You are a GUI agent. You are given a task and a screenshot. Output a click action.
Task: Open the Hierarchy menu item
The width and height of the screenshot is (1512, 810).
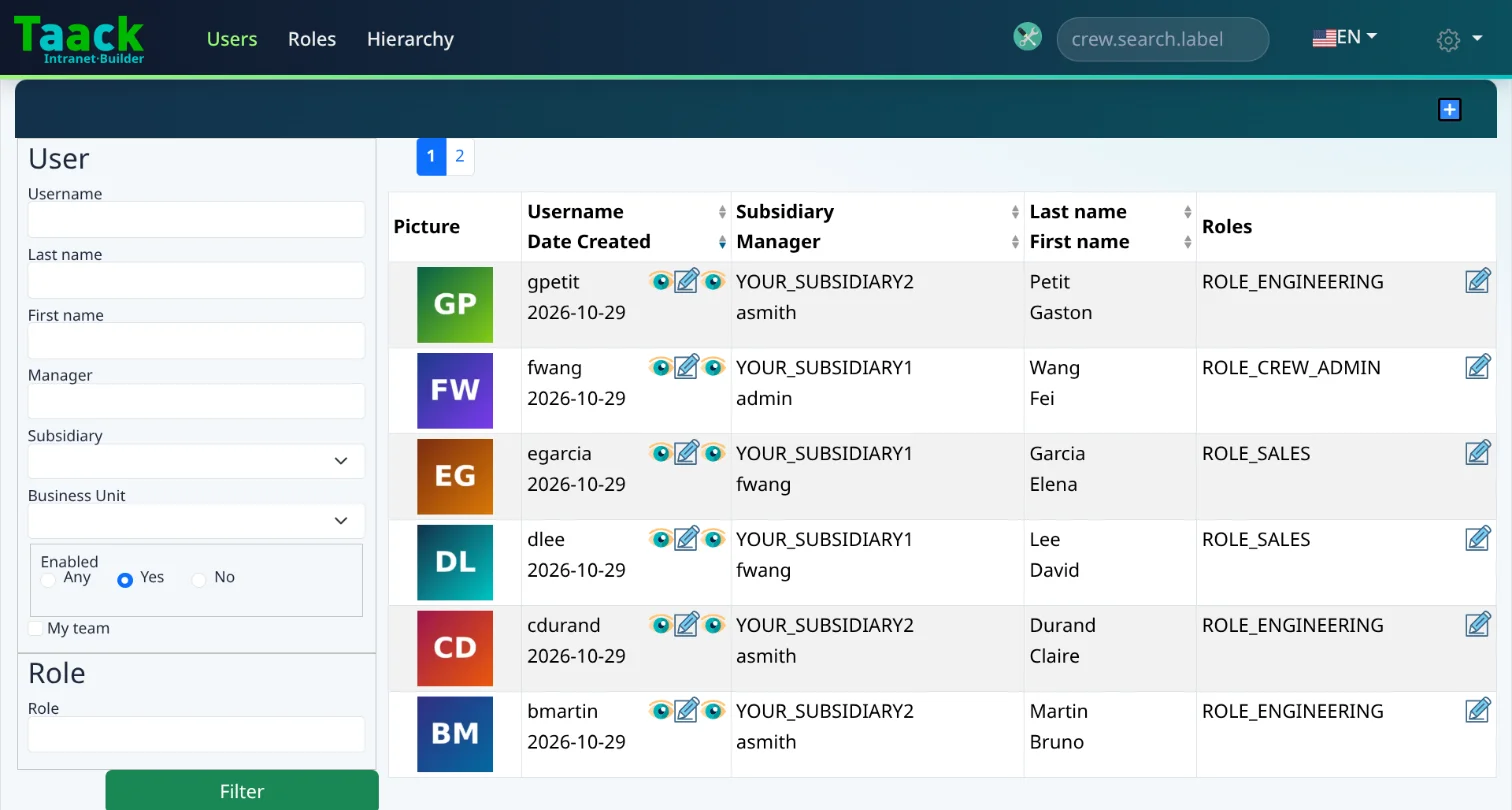[410, 39]
